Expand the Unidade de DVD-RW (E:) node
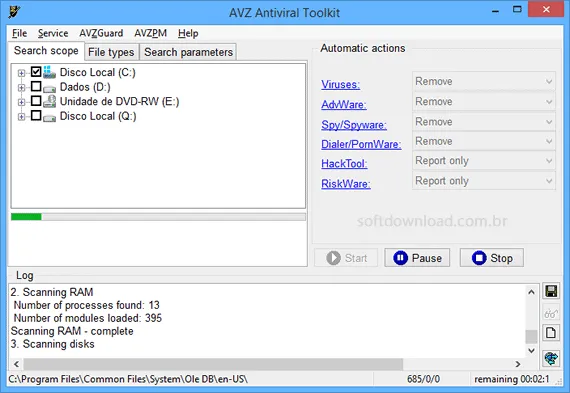Image resolution: width=570 pixels, height=393 pixels. [21, 102]
